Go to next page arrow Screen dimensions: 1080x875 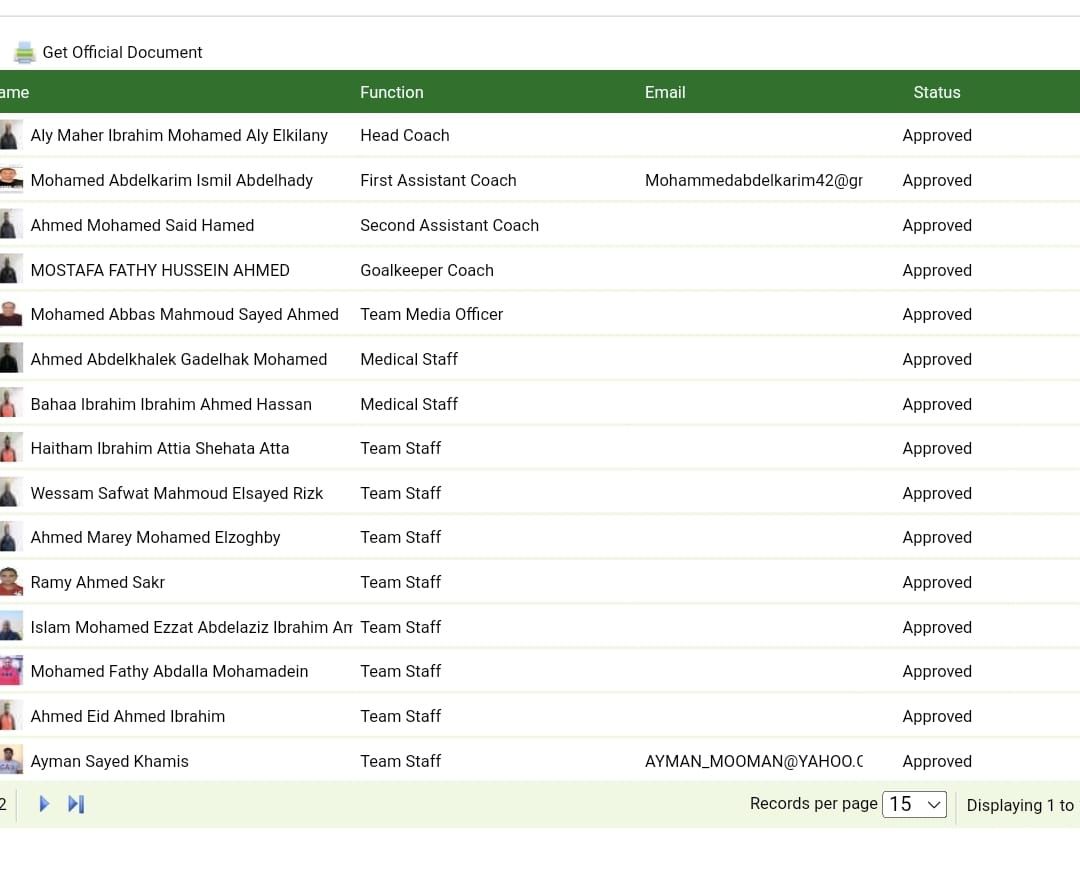click(x=44, y=804)
